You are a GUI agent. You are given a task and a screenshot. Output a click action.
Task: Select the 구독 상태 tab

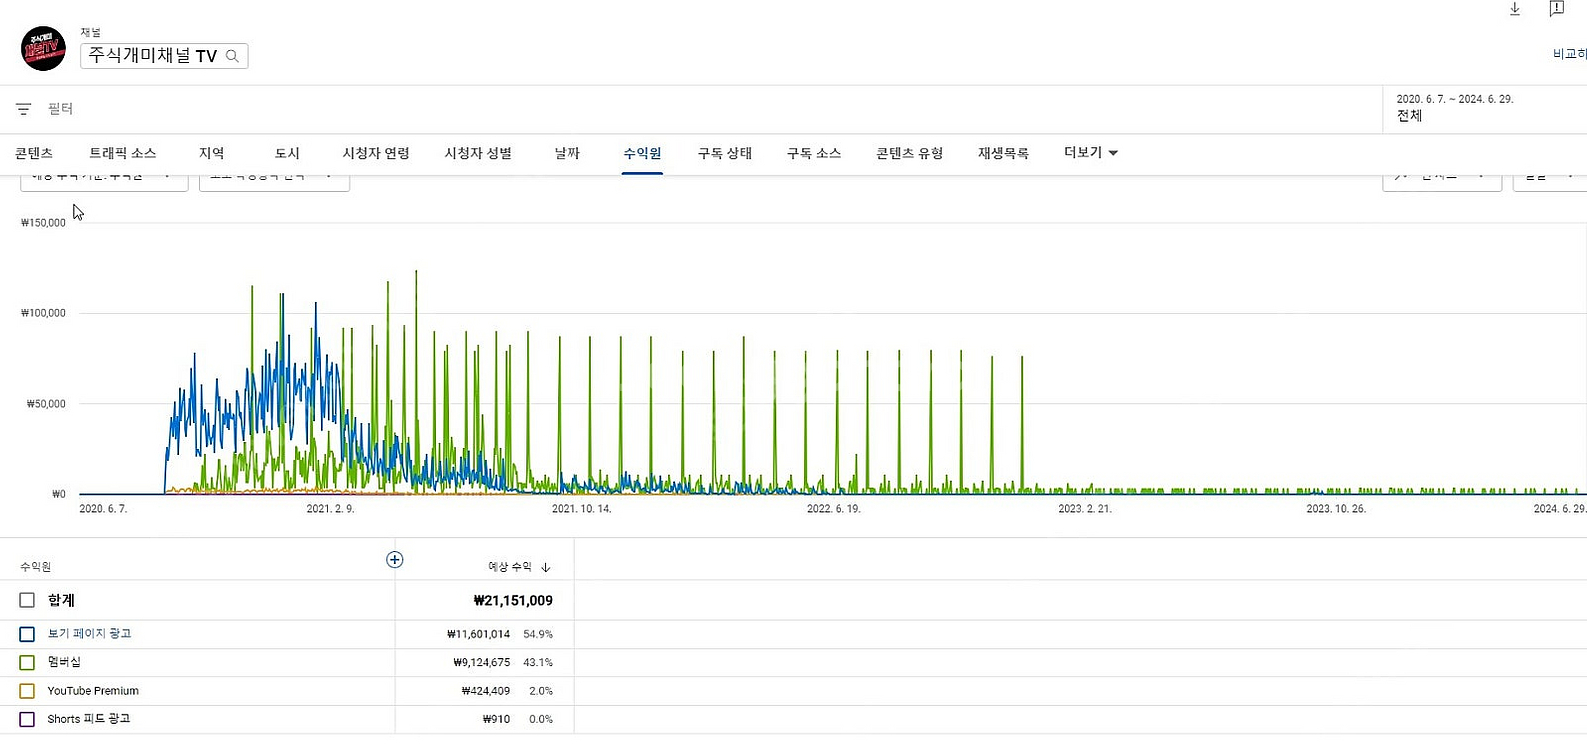coord(724,153)
